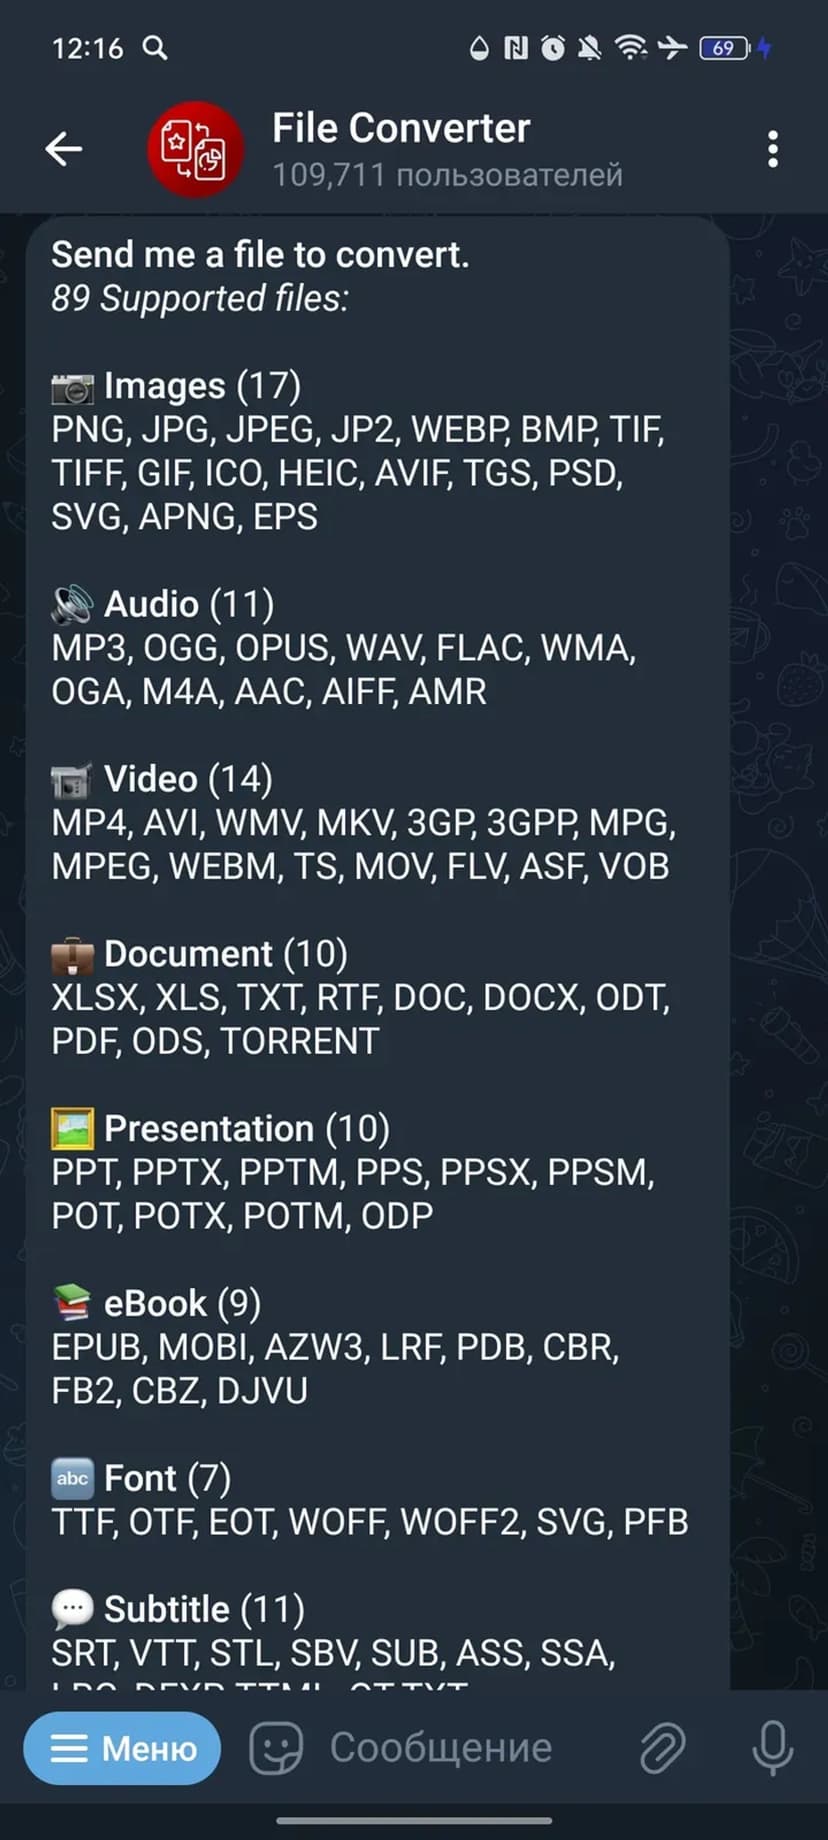Tap the Font (7) abc emoji
This screenshot has width=828, height=1840.
point(72,1478)
